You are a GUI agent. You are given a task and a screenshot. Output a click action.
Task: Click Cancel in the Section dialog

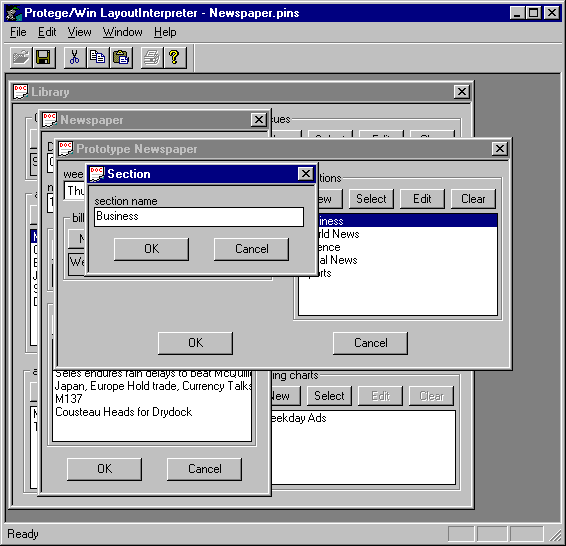[252, 249]
